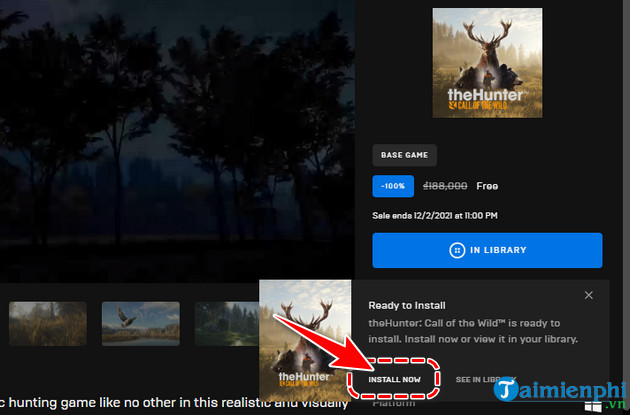
Task: Click the Free price label
Action: click(487, 186)
